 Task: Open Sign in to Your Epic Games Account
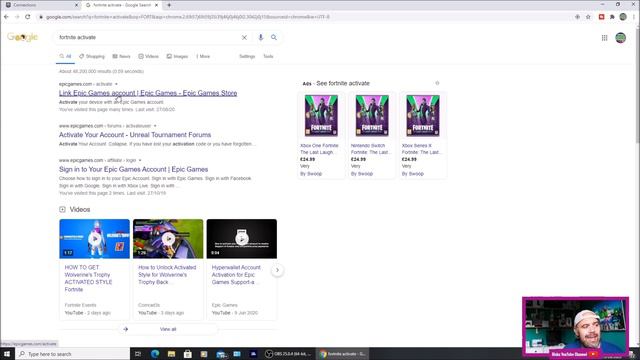133,169
